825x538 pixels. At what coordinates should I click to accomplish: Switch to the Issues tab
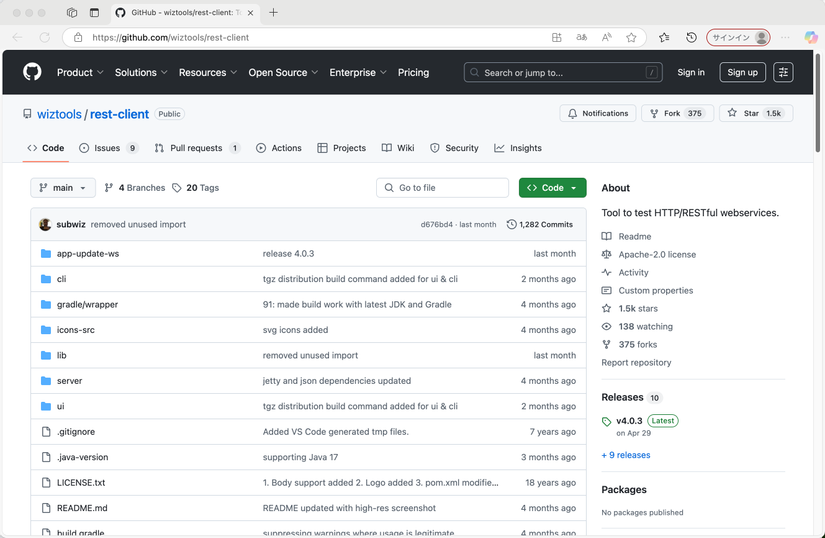point(108,148)
